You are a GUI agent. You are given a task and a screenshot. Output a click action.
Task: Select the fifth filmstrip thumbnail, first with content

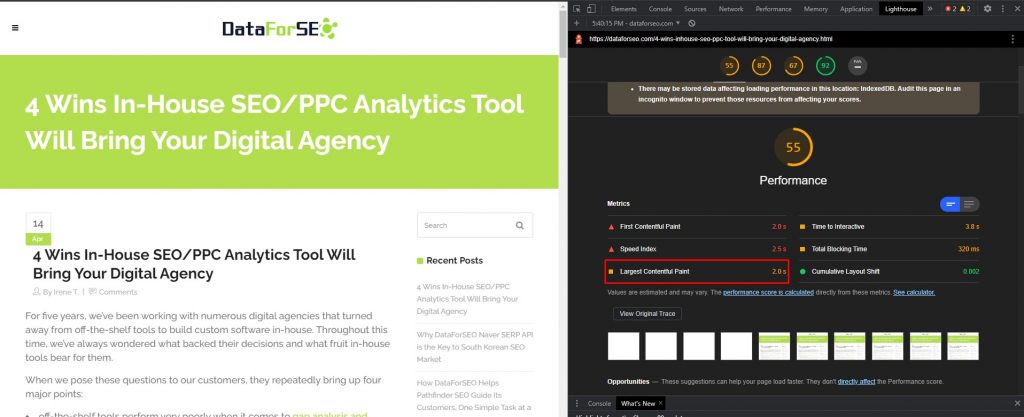pyautogui.click(x=774, y=346)
